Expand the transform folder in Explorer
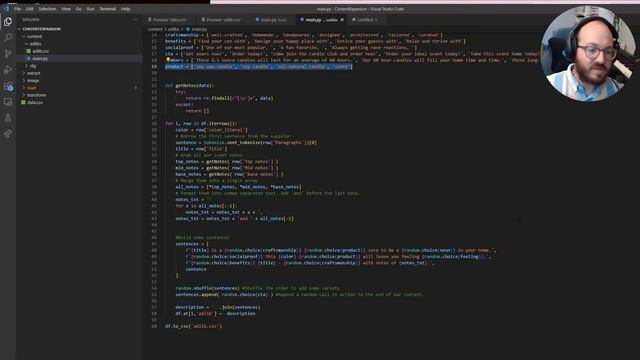The width and height of the screenshot is (640, 360). [x=36, y=95]
